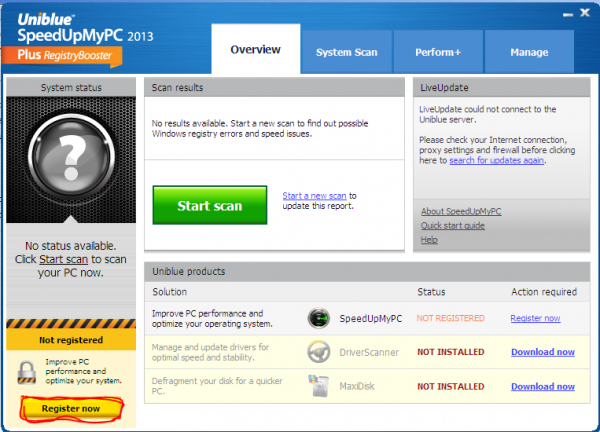The height and width of the screenshot is (432, 600).
Task: Click 'LiveUpdate could not connect' message
Action: tap(488, 114)
